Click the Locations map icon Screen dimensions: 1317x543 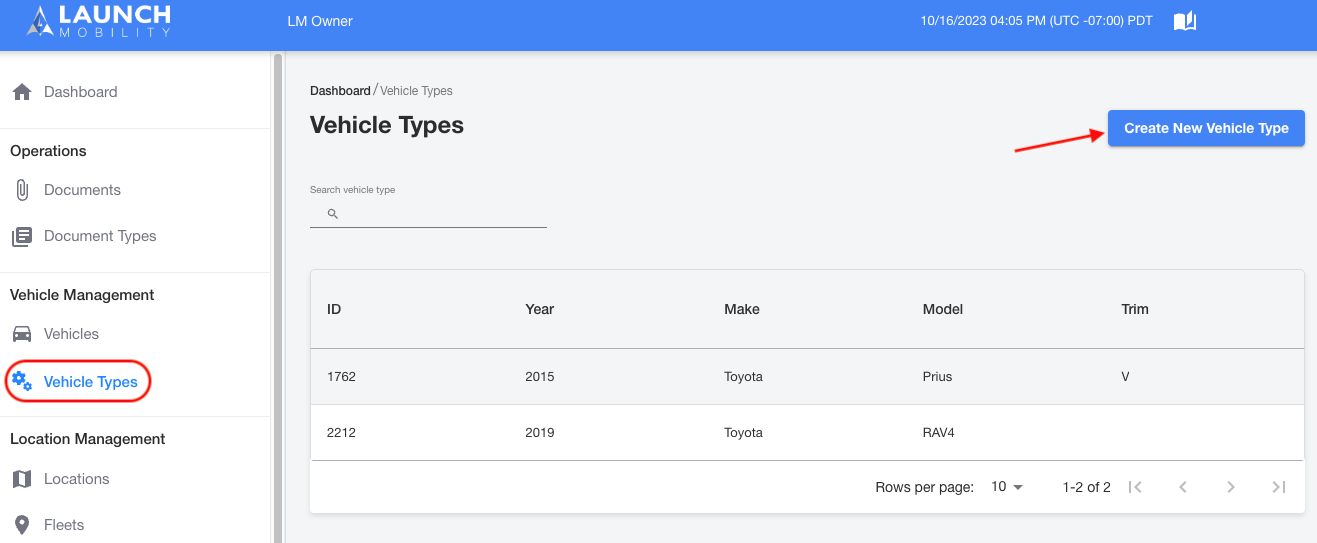click(22, 479)
